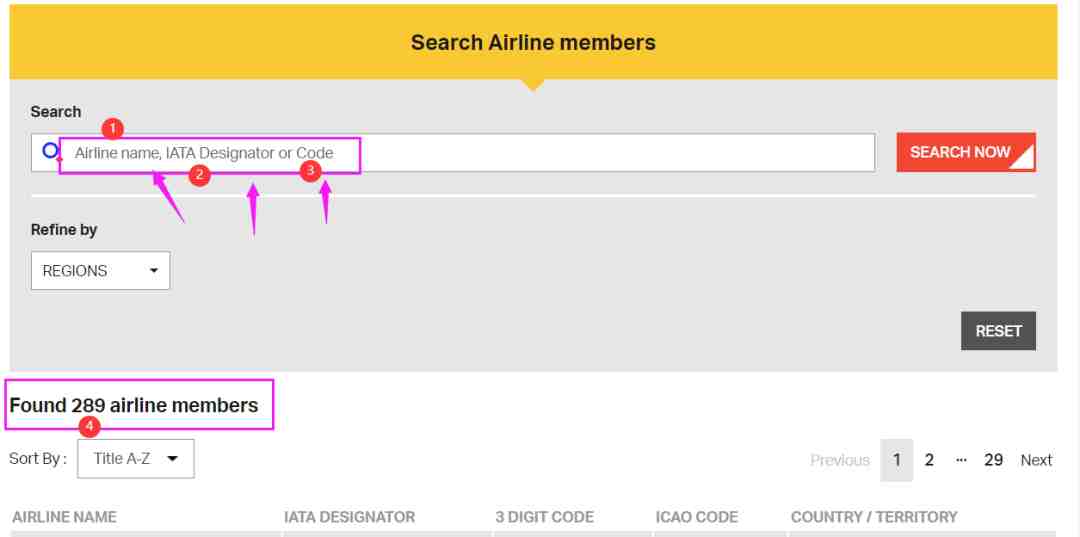Go to the Next results page
Viewport: 1080px width, 537px height.
(1036, 460)
